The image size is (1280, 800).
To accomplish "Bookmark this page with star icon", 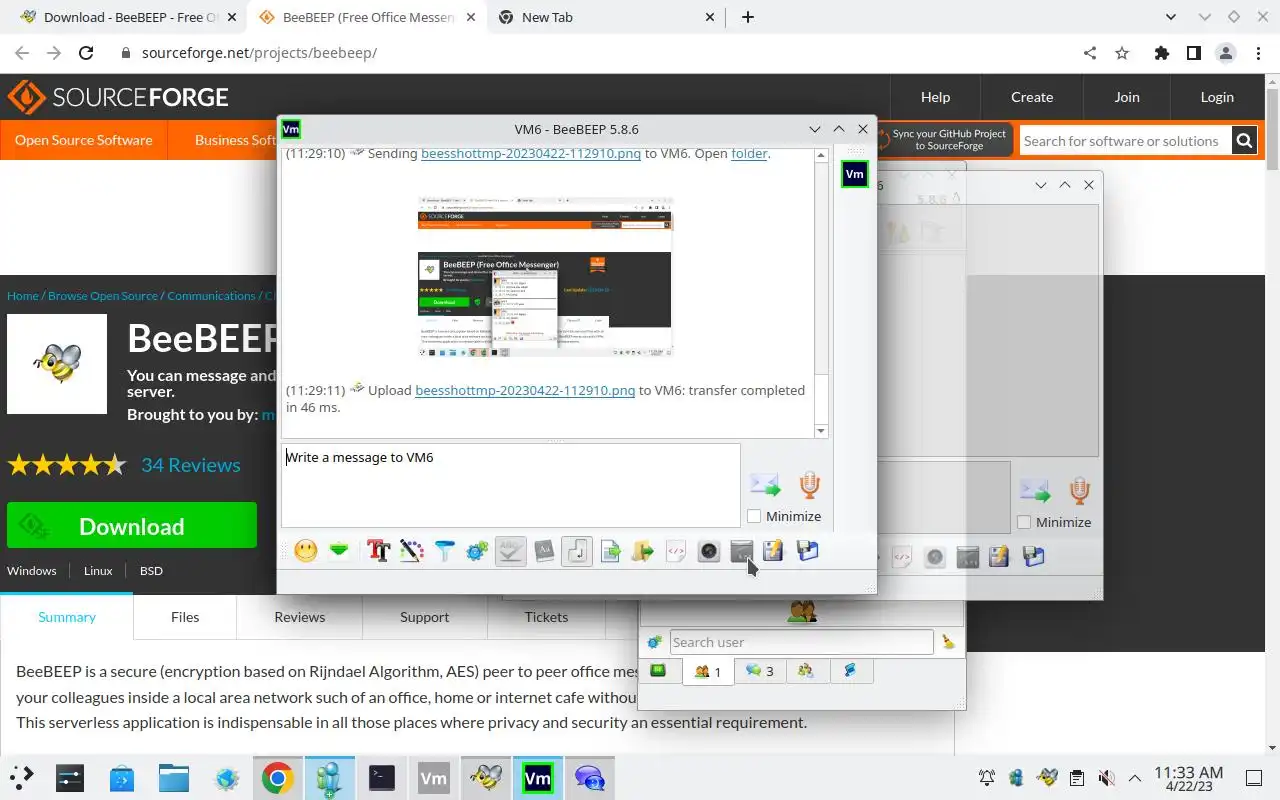I will [x=1122, y=53].
